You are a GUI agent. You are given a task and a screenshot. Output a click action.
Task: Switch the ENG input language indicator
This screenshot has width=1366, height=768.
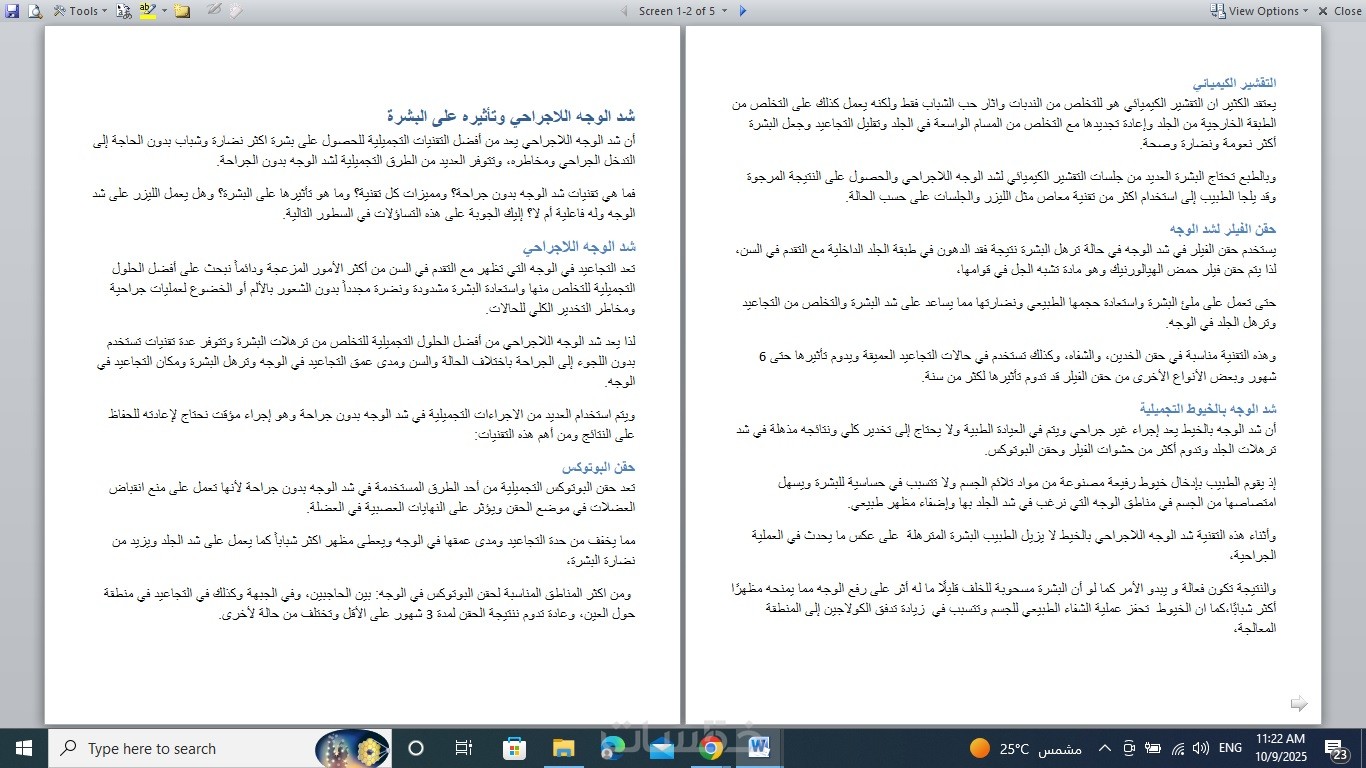(x=1230, y=748)
